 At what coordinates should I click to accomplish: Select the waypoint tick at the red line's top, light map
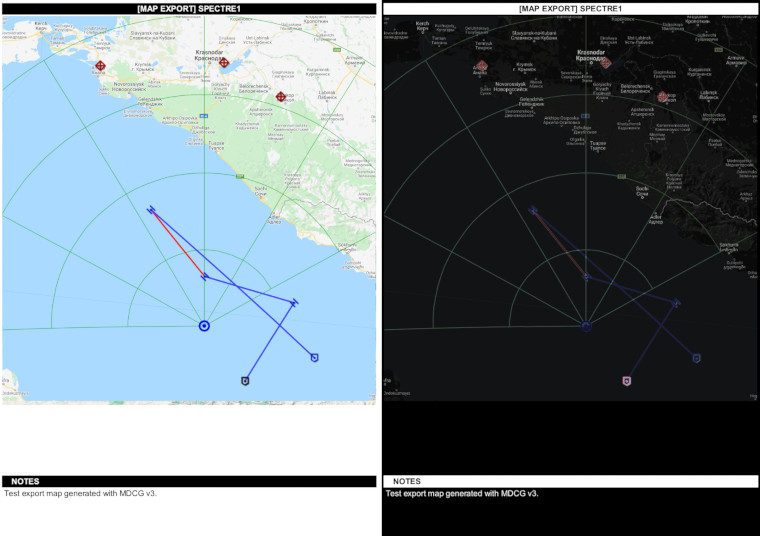(x=151, y=209)
